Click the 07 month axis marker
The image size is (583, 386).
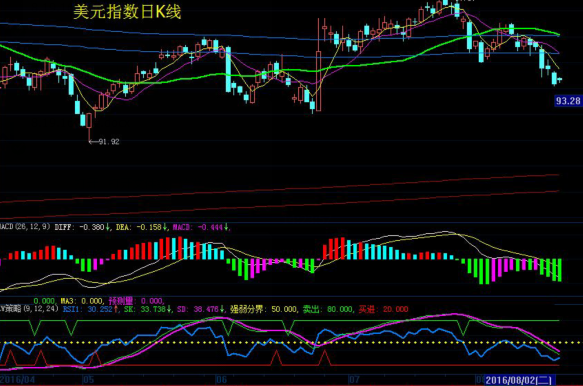[x=354, y=380]
